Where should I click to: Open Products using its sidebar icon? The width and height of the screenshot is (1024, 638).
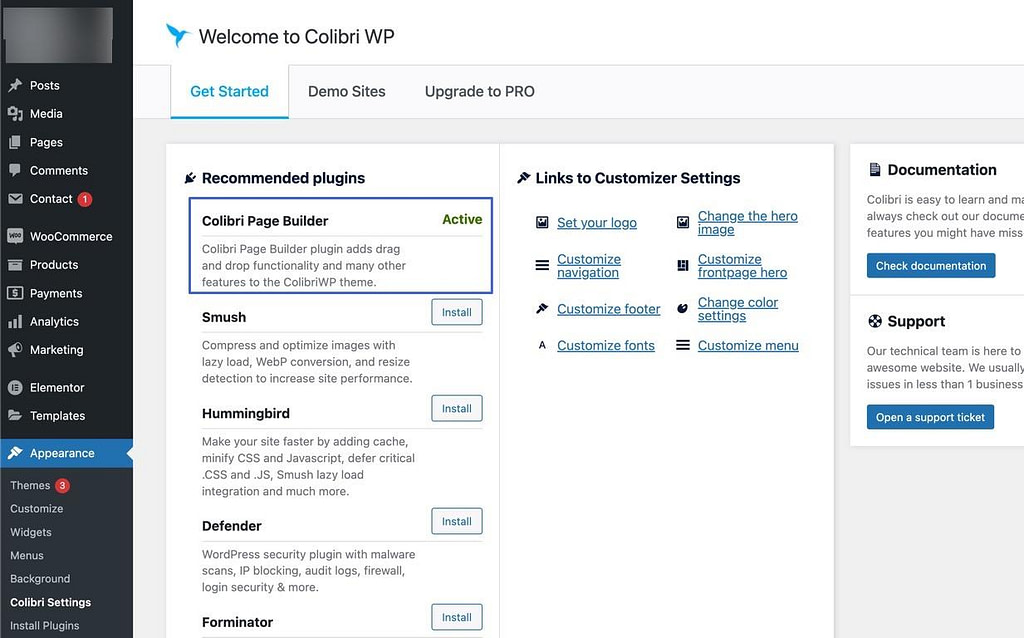pos(17,264)
